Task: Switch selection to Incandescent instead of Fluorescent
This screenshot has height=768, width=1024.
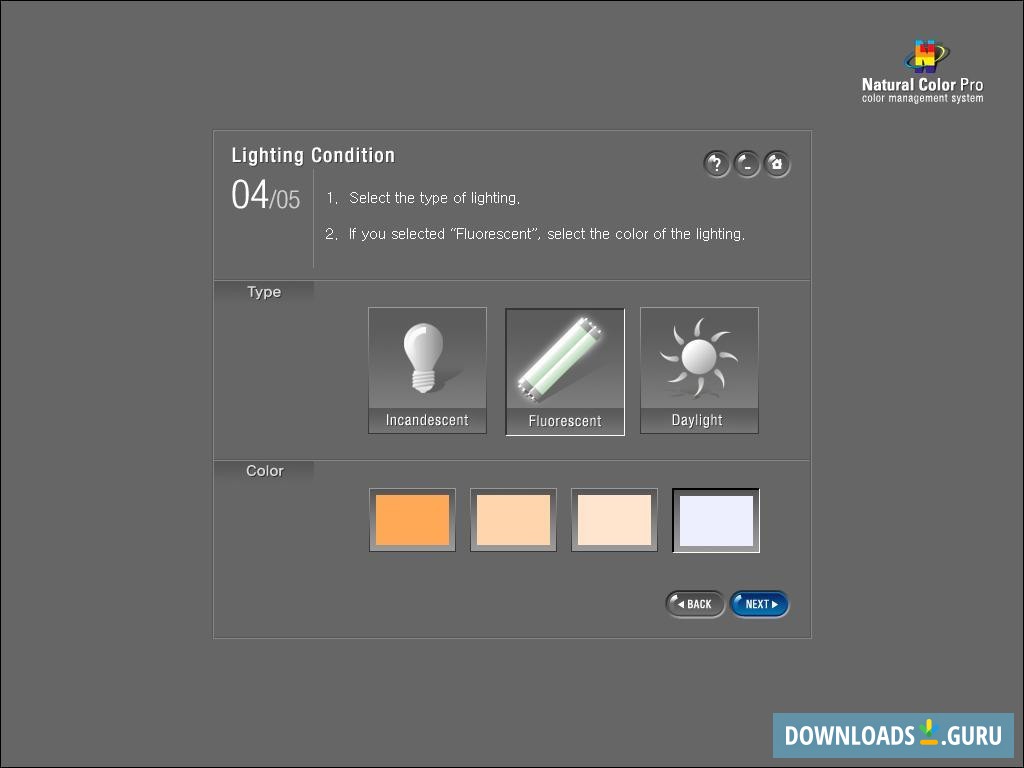Action: (427, 370)
